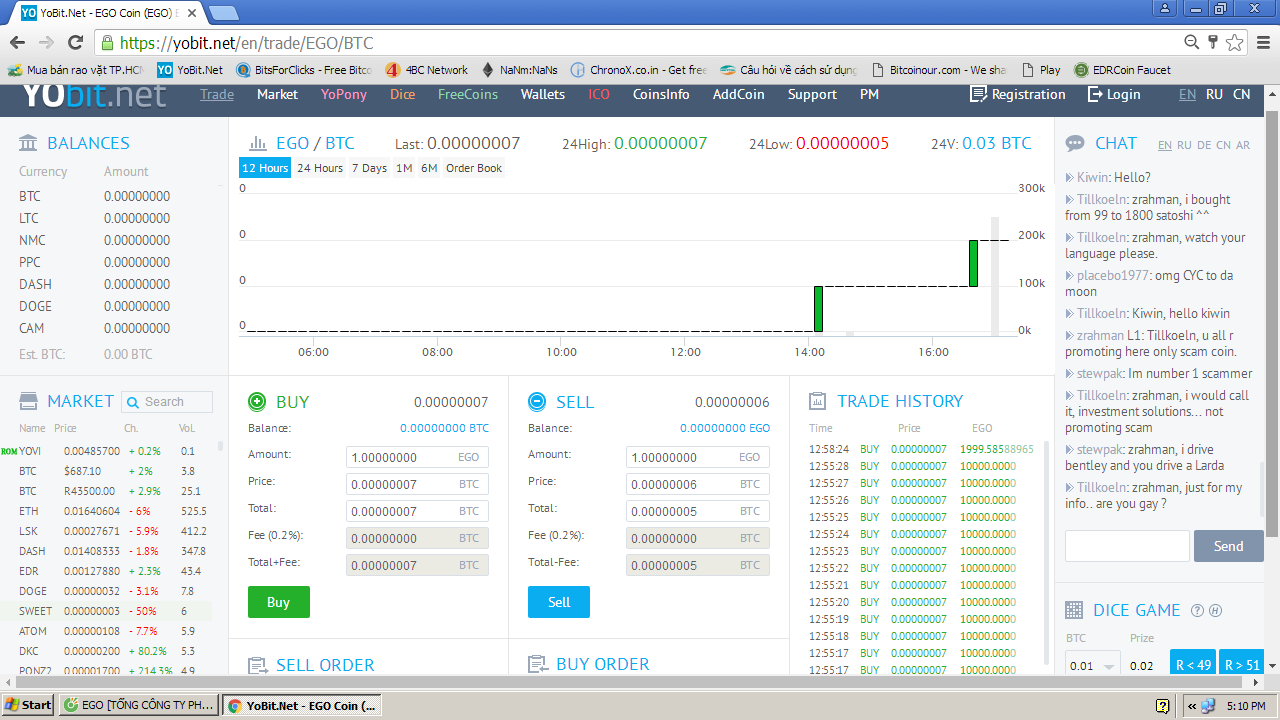The width and height of the screenshot is (1280, 720).
Task: Select the SWEET row in market list
Action: tap(108, 611)
